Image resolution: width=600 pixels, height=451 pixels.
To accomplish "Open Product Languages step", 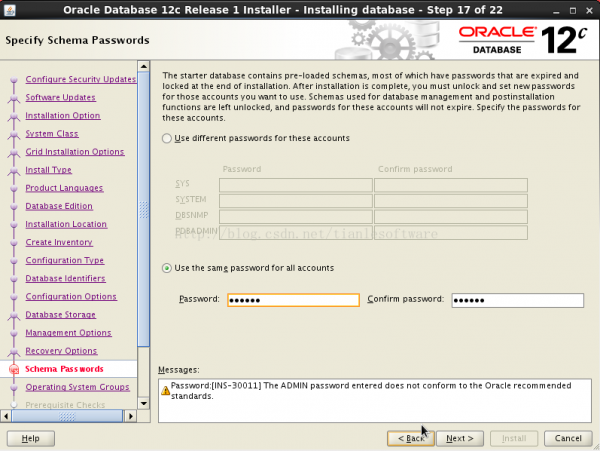I will click(64, 188).
